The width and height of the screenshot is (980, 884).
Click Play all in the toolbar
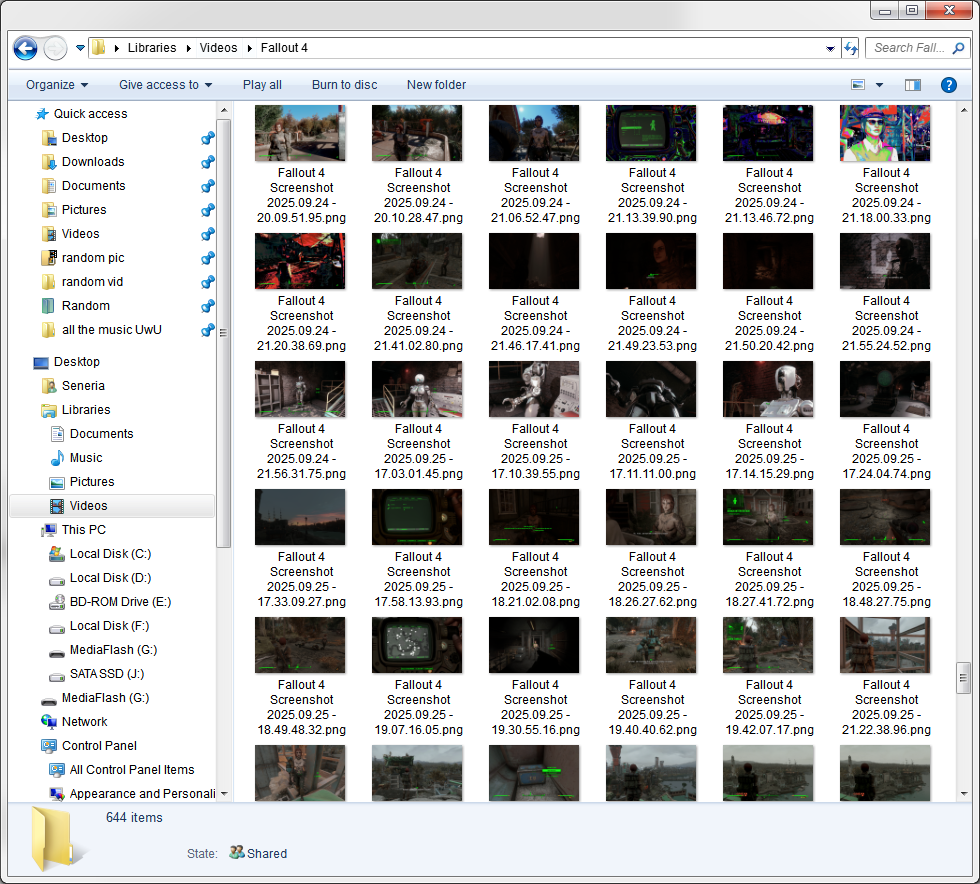coord(262,85)
